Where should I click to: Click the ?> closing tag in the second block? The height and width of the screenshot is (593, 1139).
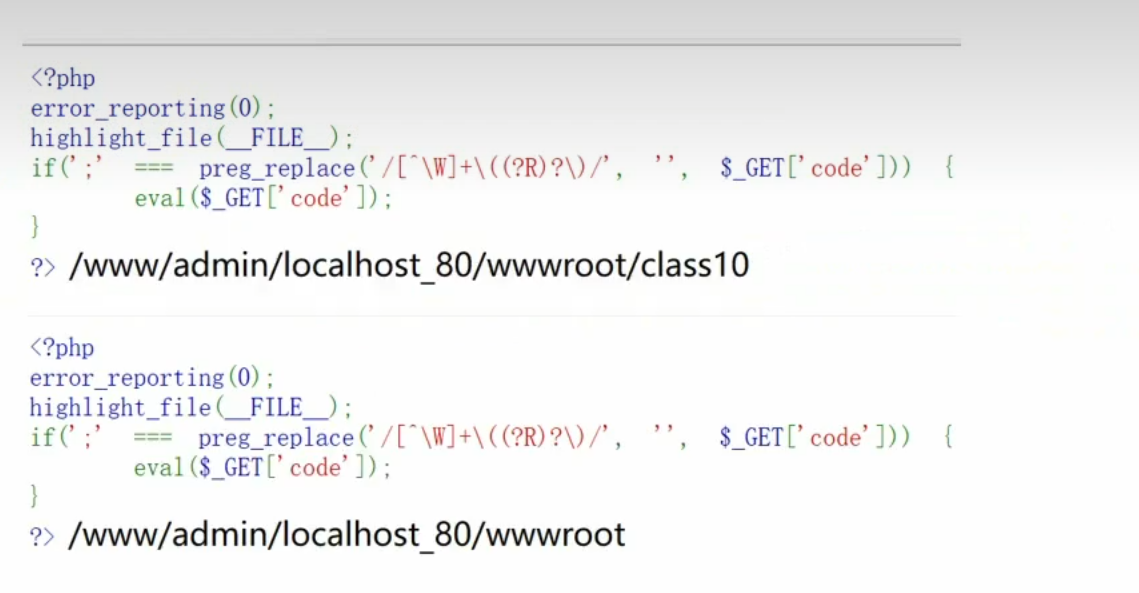tap(42, 537)
